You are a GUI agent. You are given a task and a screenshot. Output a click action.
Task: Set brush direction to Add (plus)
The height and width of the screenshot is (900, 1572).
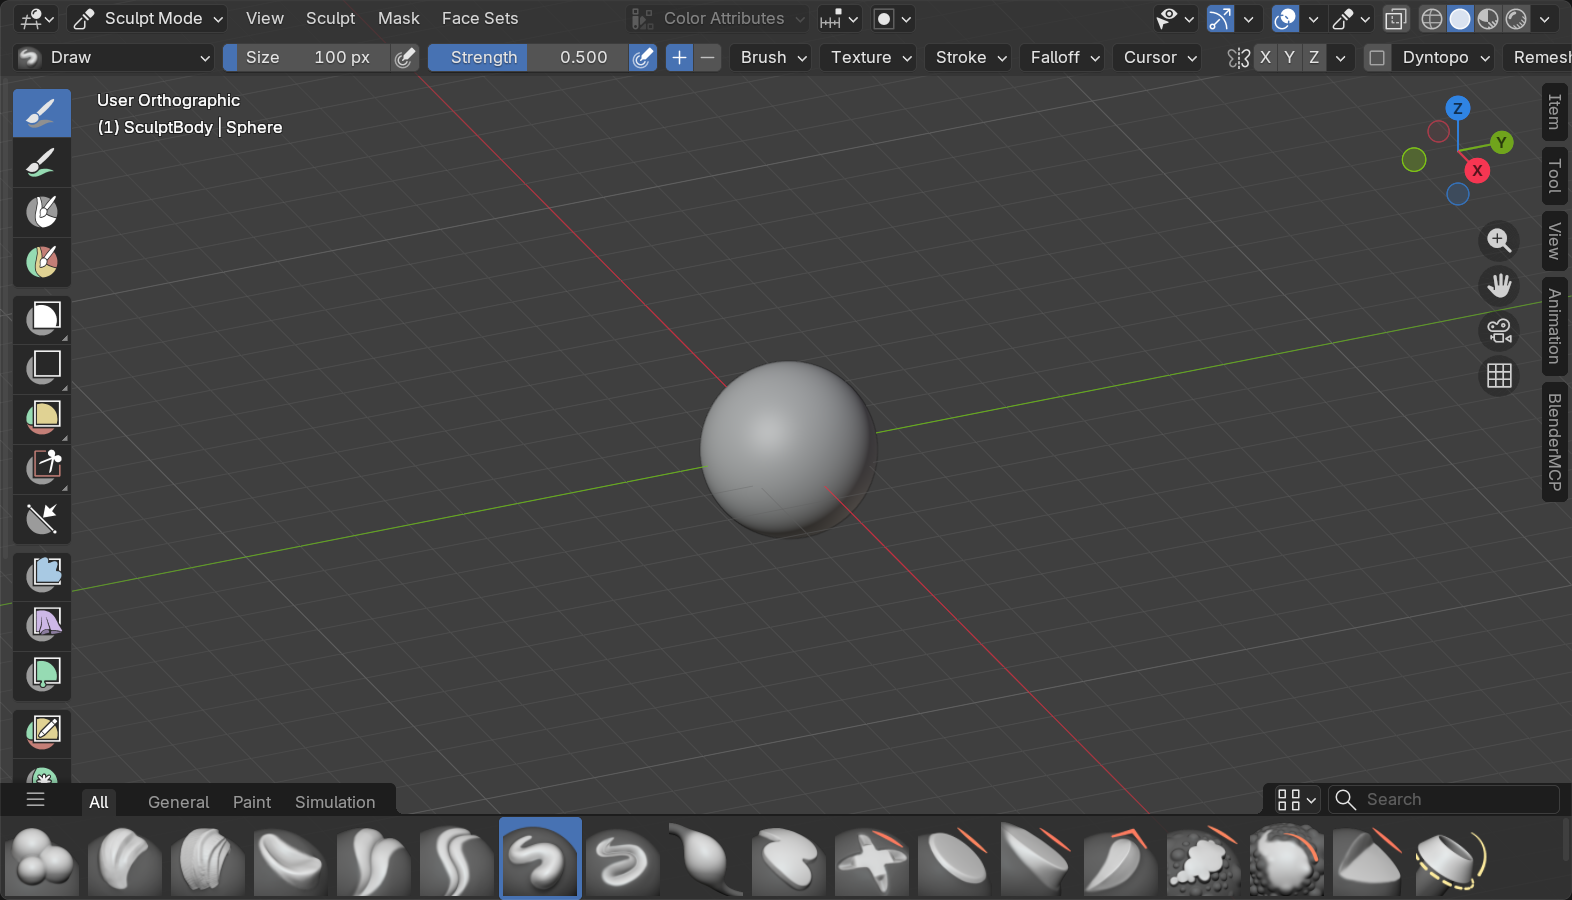click(x=679, y=58)
